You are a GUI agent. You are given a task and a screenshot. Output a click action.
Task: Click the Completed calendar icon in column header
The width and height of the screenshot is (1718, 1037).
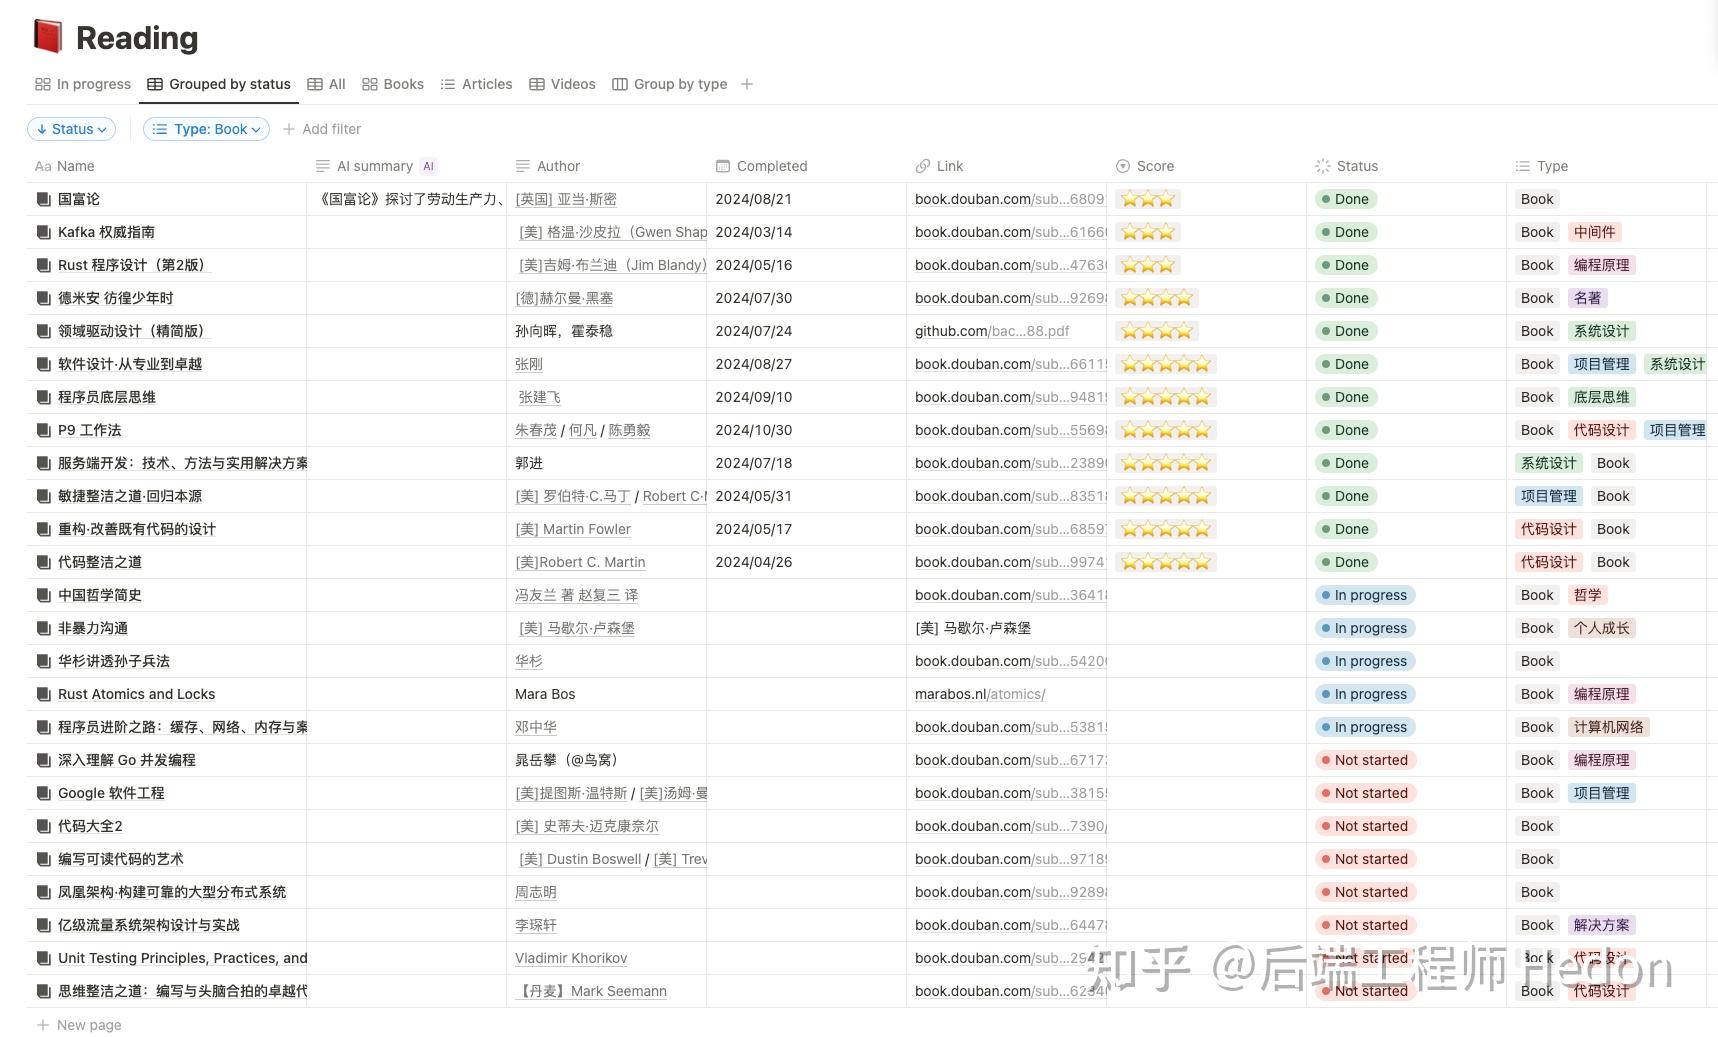pyautogui.click(x=722, y=166)
